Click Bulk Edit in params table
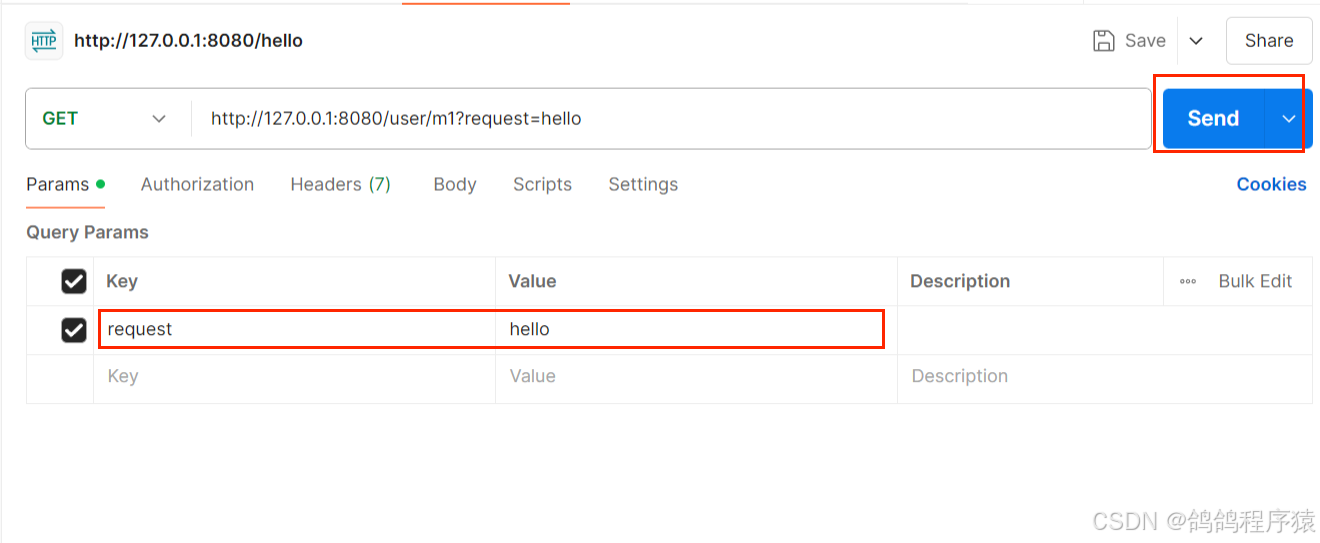The height and width of the screenshot is (543, 1320). click(1255, 282)
